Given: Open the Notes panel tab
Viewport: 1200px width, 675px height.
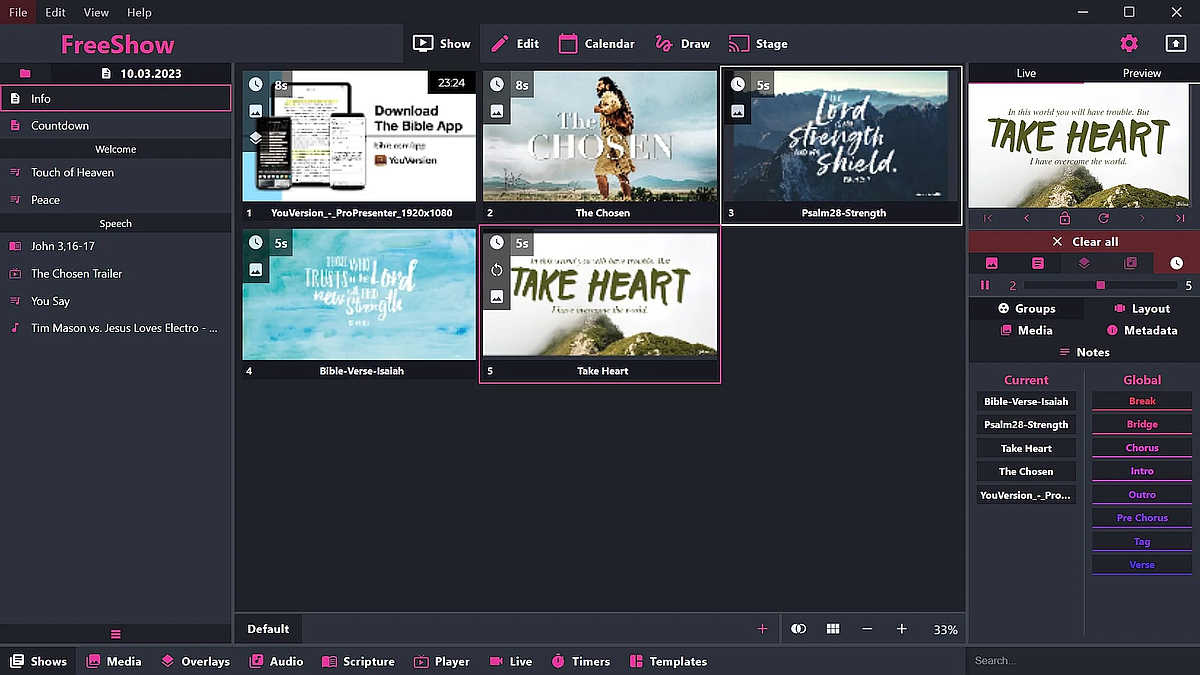Looking at the screenshot, I should [x=1084, y=352].
